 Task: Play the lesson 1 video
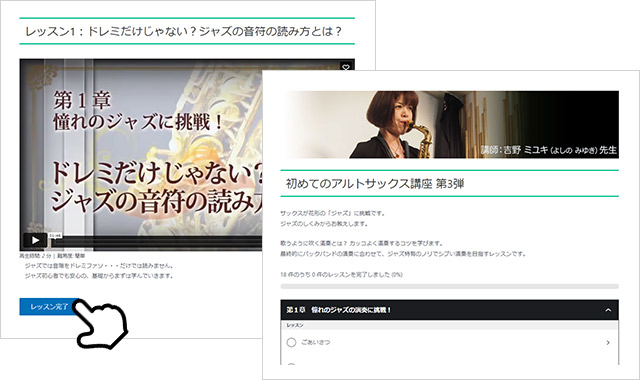(35, 240)
